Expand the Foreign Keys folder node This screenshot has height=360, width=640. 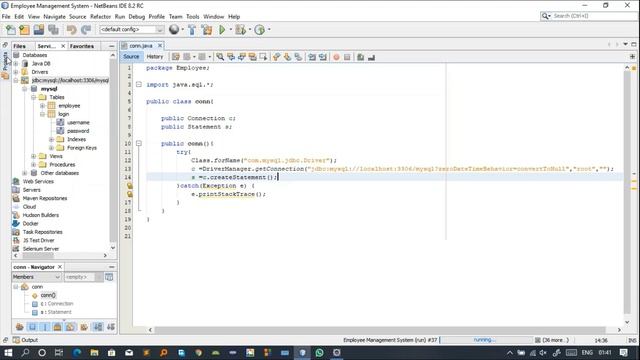pyautogui.click(x=51, y=148)
